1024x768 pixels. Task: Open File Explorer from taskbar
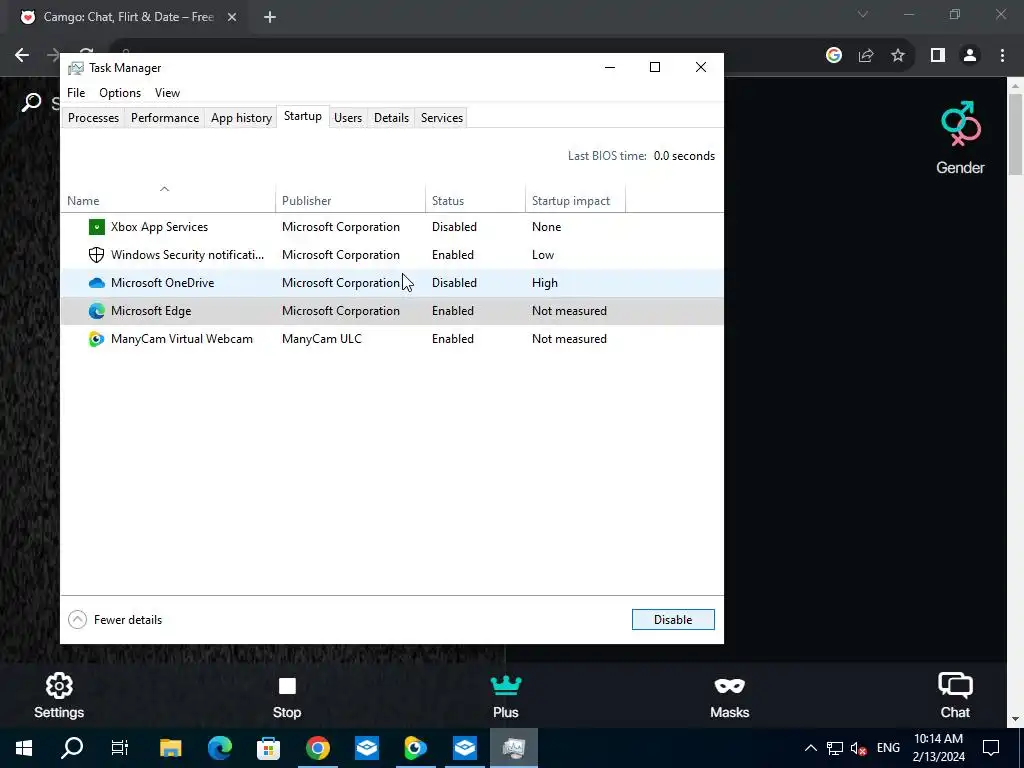pos(170,748)
